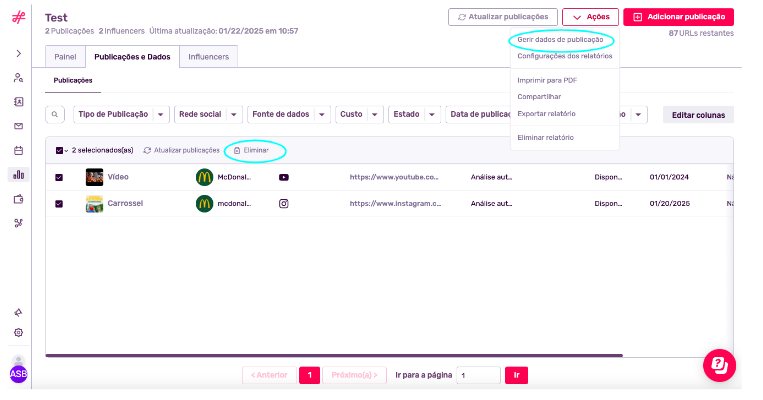763x400 pixels.
Task: Open the settings gear icon in sidebar
Action: pos(18,332)
